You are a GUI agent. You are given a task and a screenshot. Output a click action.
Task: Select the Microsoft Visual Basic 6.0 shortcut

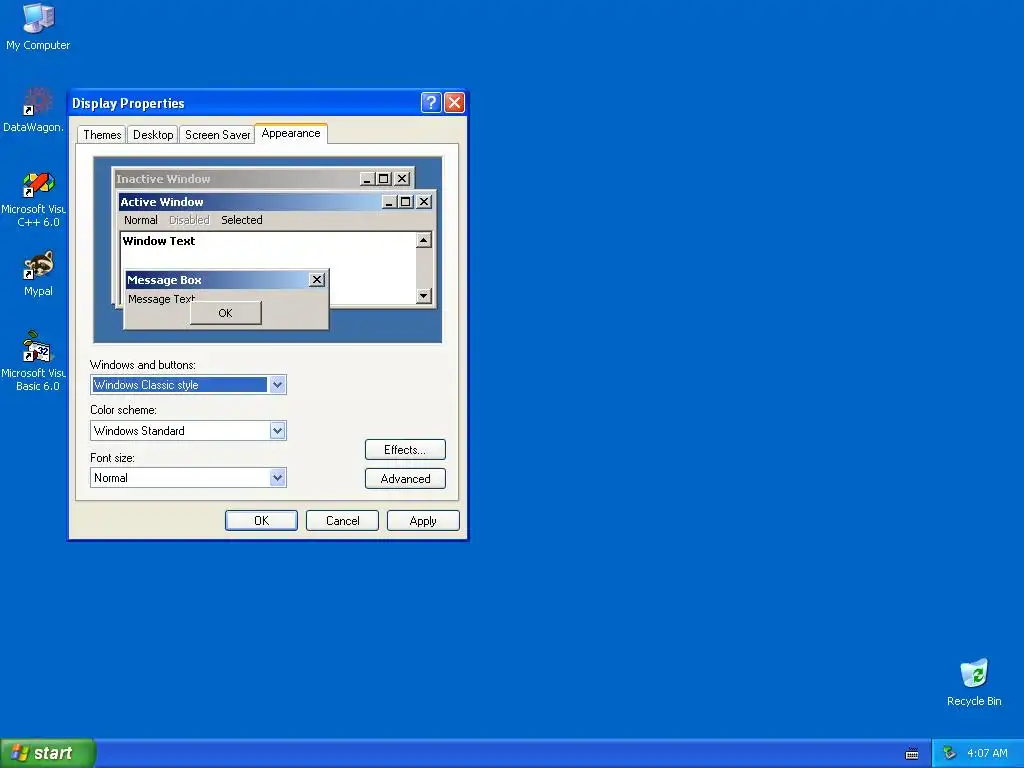click(34, 360)
